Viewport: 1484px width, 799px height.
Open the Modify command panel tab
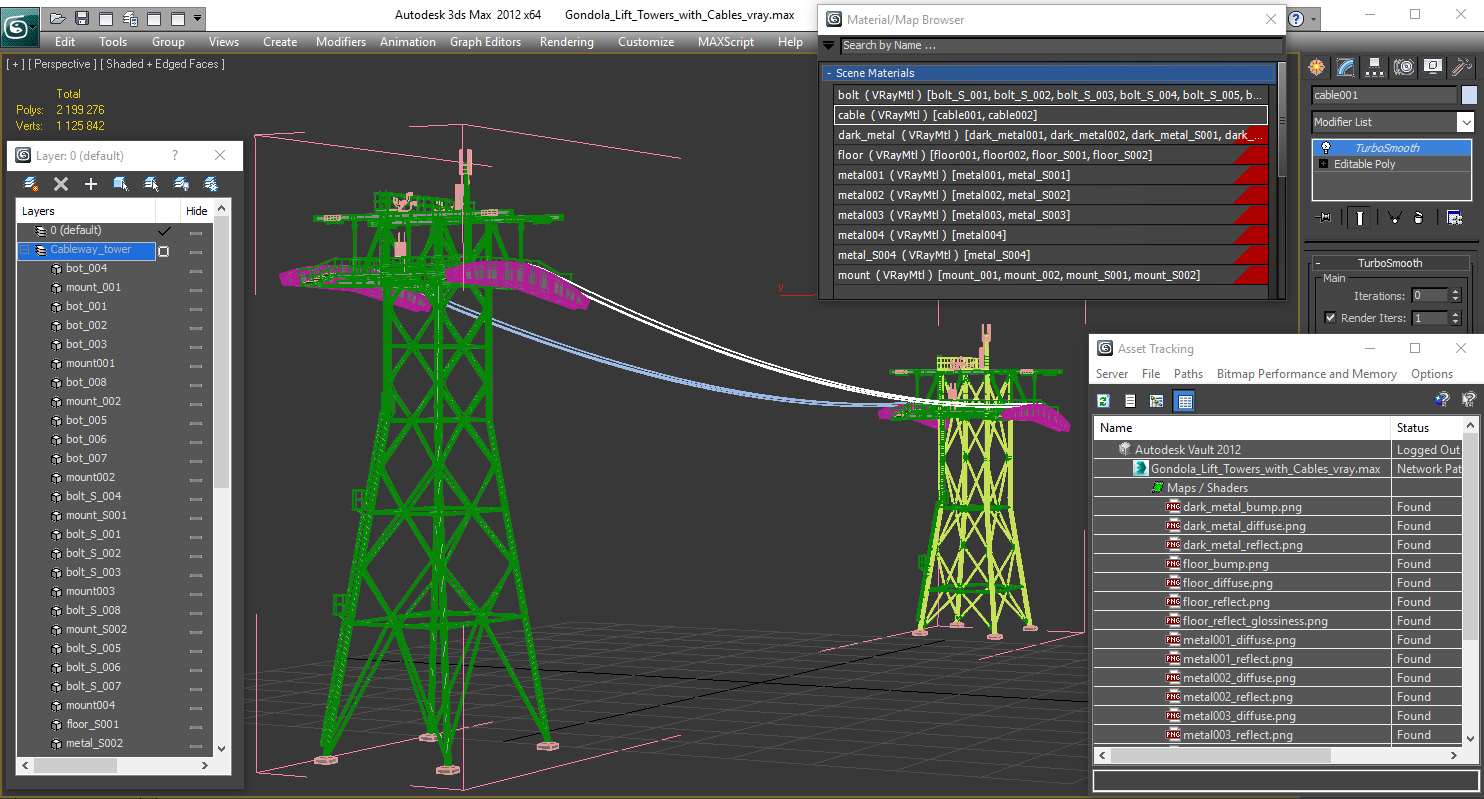[1346, 67]
